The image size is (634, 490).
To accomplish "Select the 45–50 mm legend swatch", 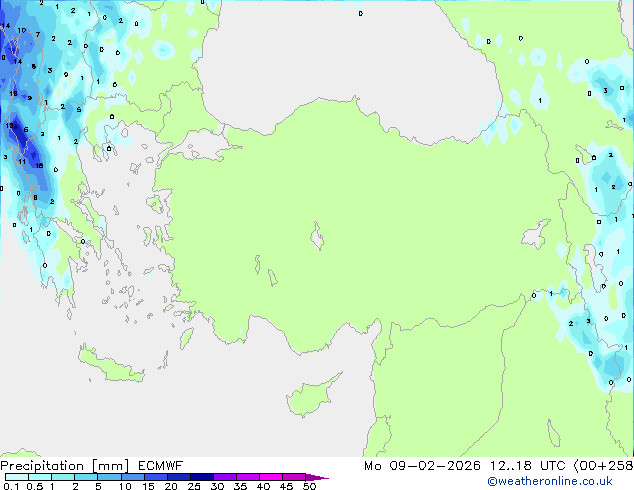I will tap(294, 477).
